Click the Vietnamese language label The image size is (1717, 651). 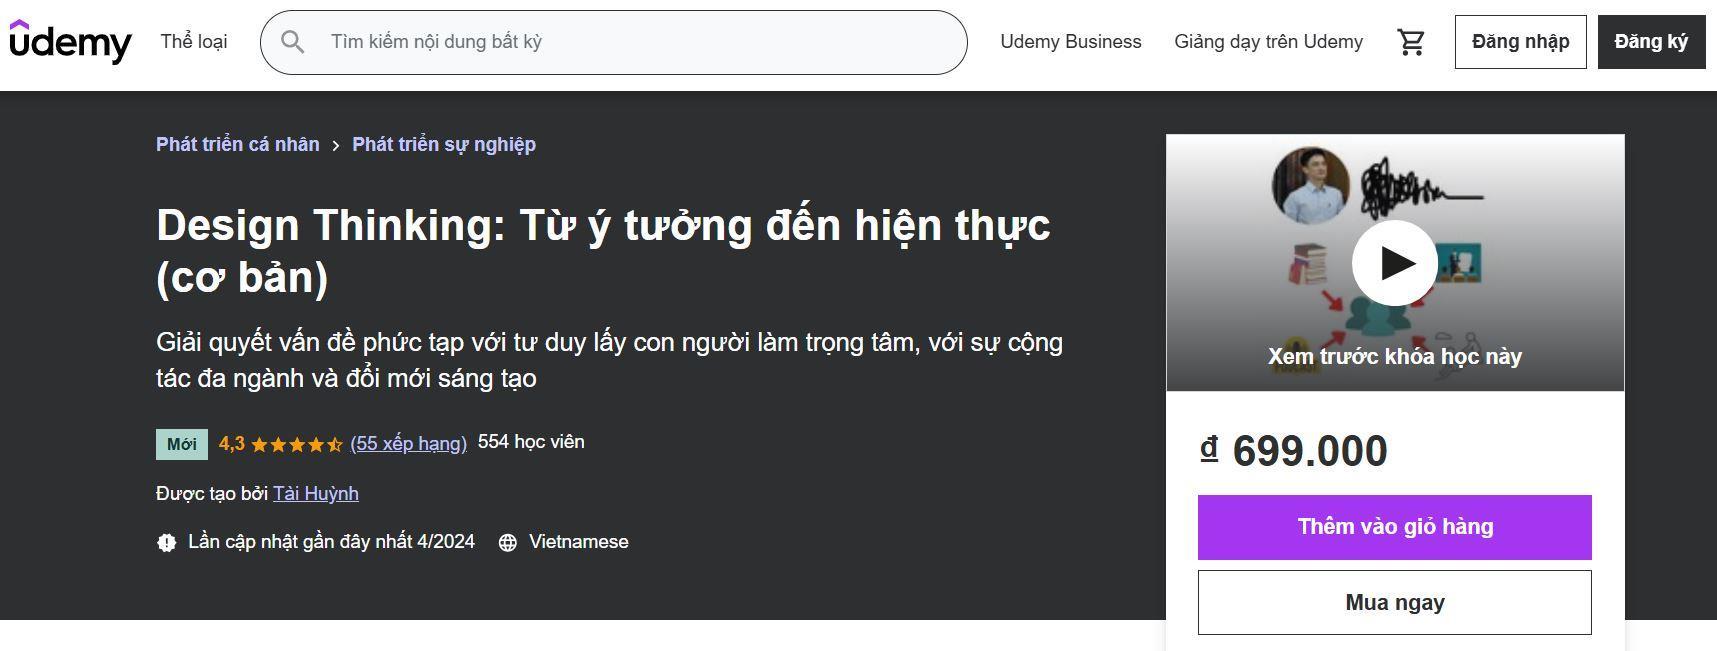click(579, 542)
